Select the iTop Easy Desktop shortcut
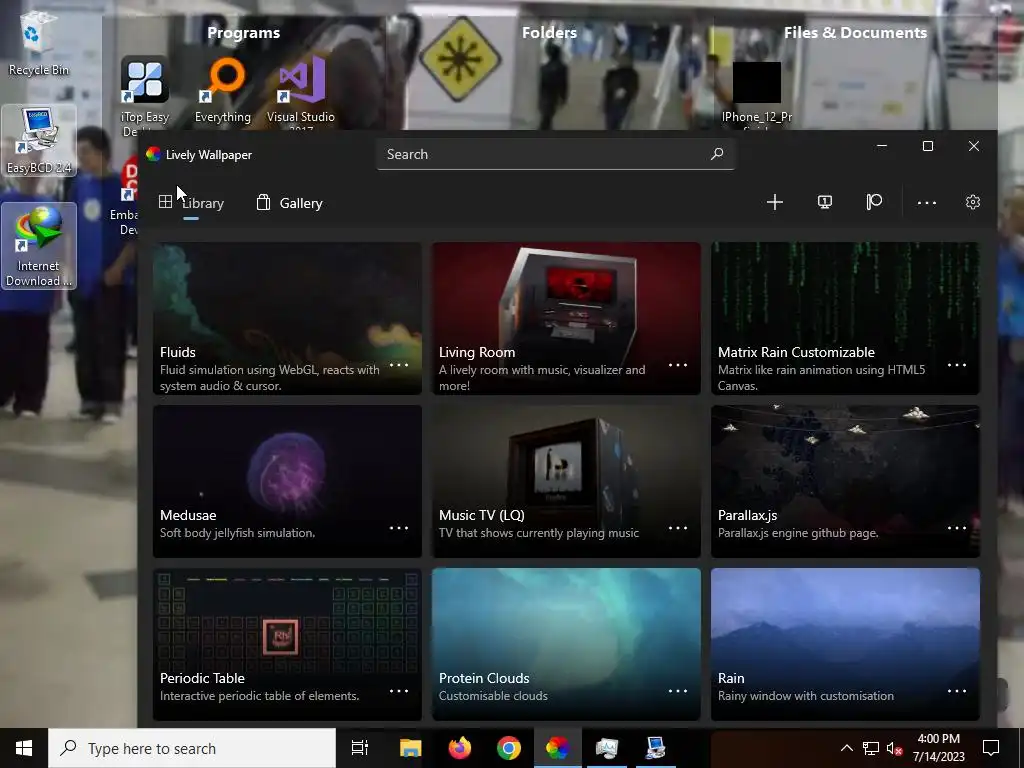The width and height of the screenshot is (1024, 768). (x=145, y=97)
